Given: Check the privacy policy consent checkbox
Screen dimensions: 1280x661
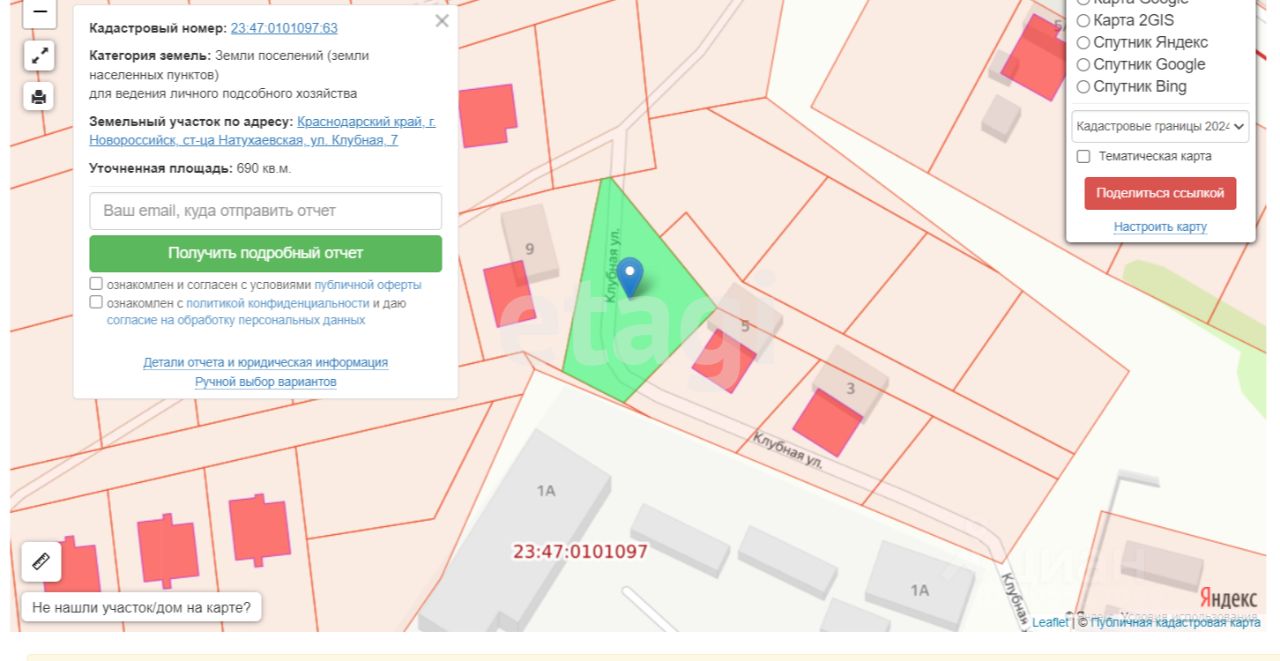Looking at the screenshot, I should tap(96, 302).
